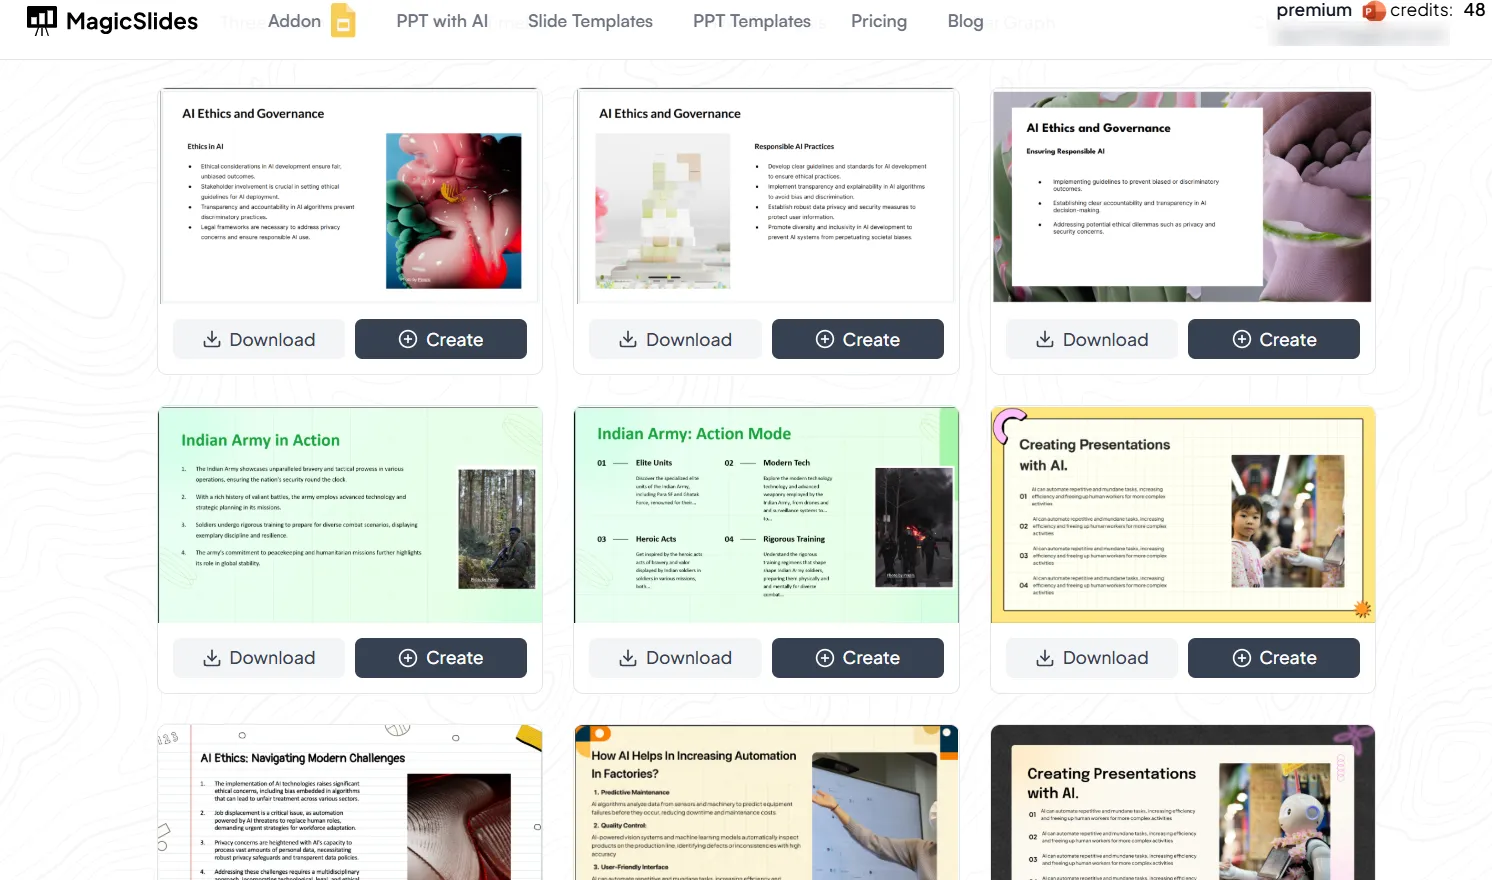The image size is (1492, 880).
Task: Click the premium plan label
Action: (1314, 10)
